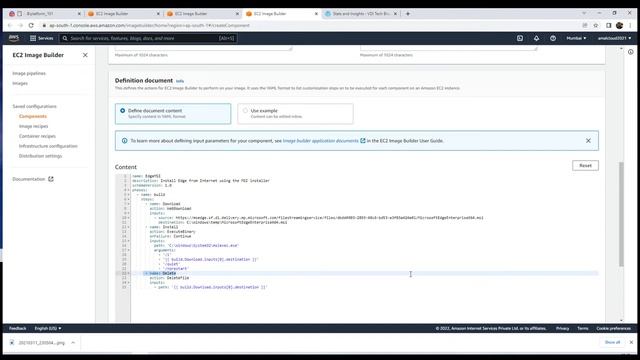Viewport: 640px width, 360px height.
Task: Open Image pipelines in the side navigation
Action: tap(29, 73)
